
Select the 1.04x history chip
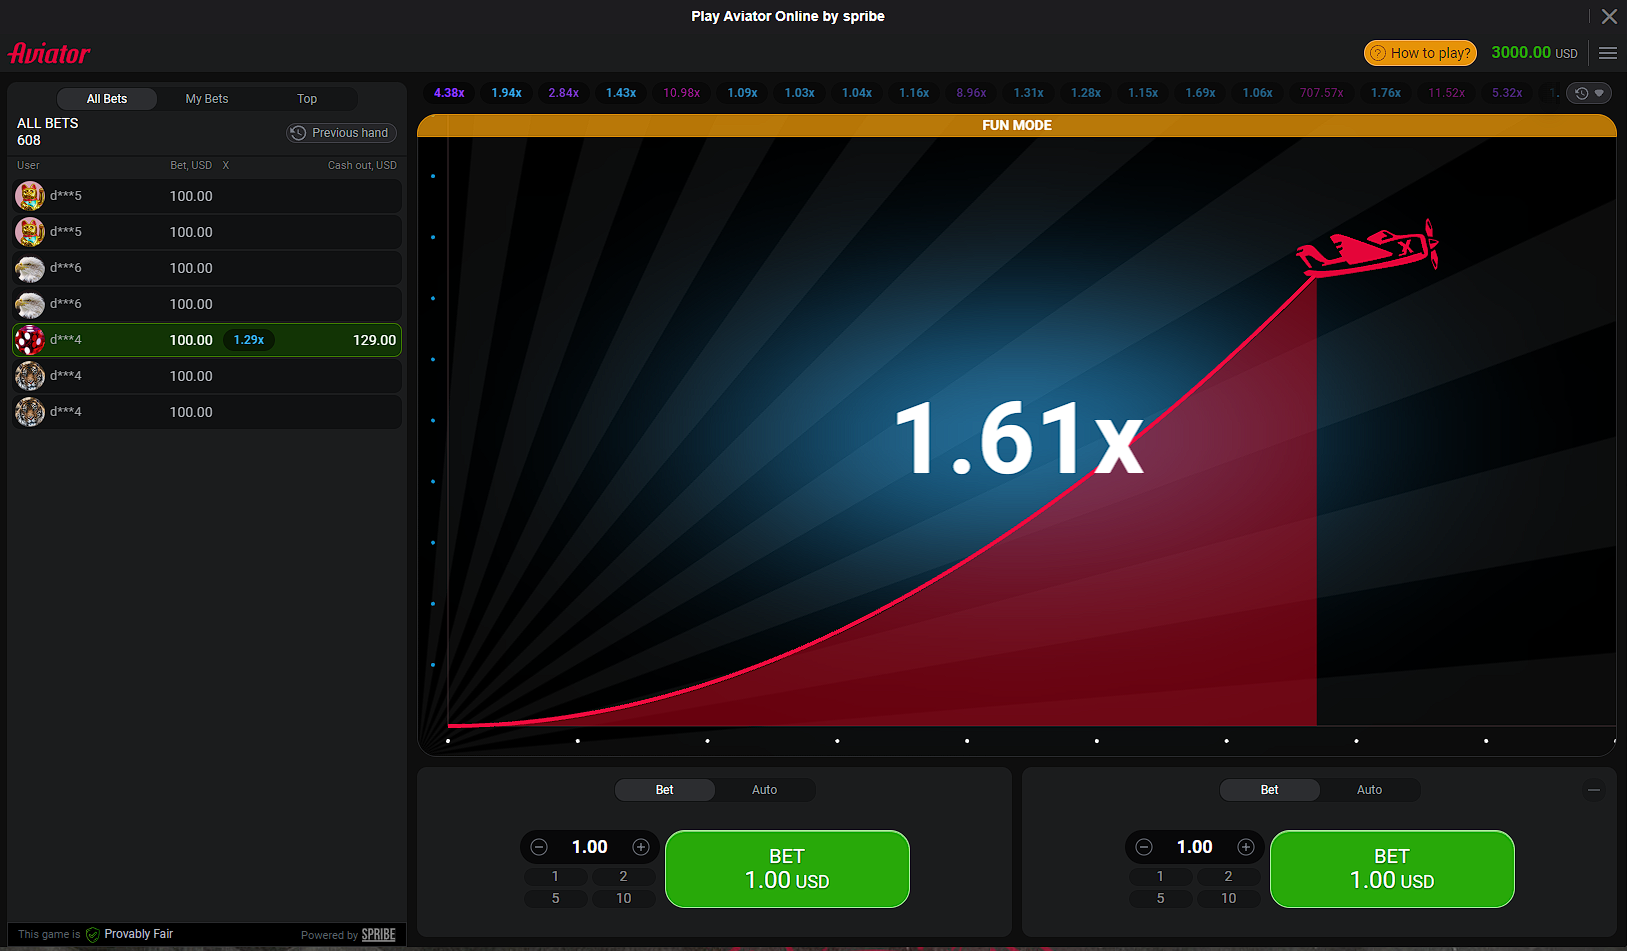click(857, 93)
